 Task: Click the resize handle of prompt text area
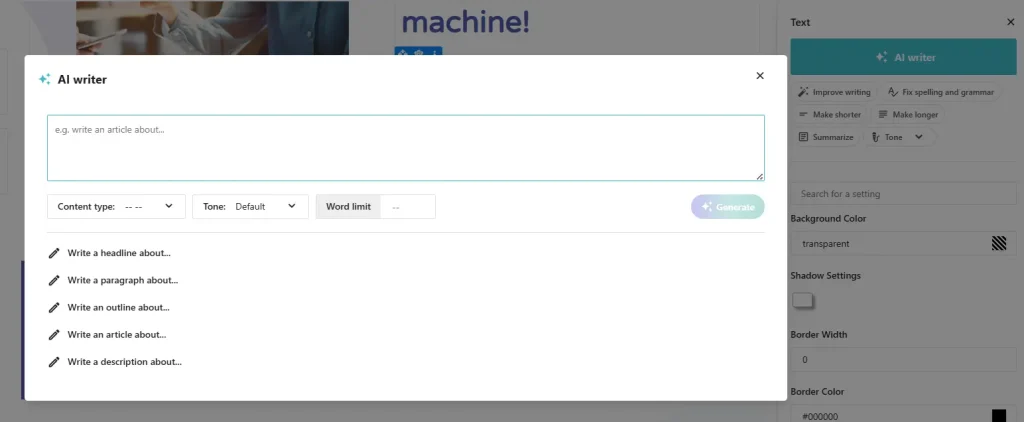760,176
